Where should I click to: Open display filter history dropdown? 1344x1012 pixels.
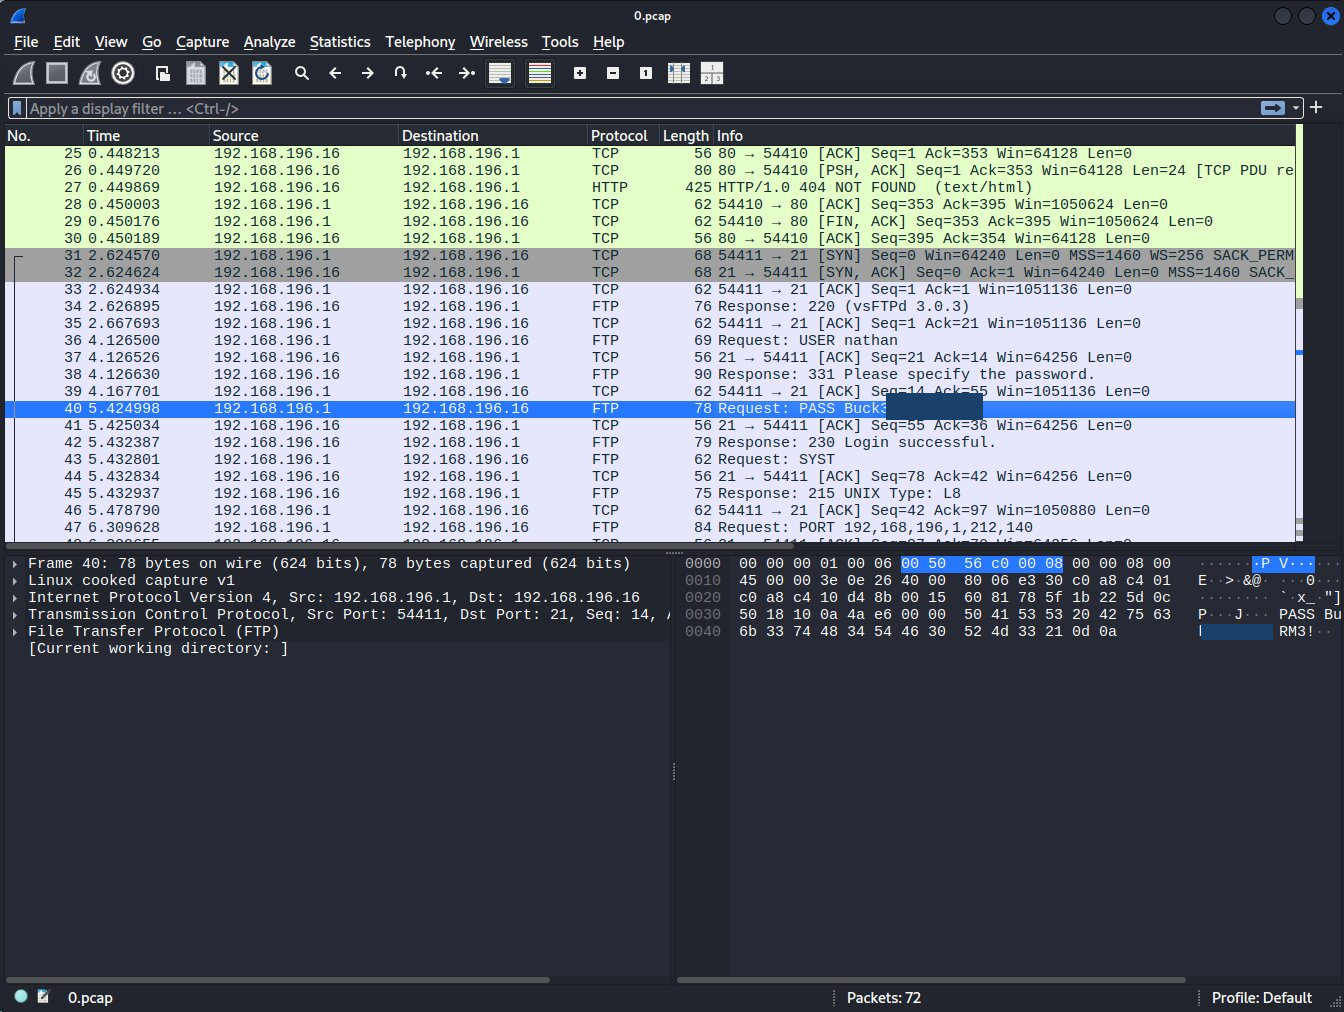[1296, 108]
